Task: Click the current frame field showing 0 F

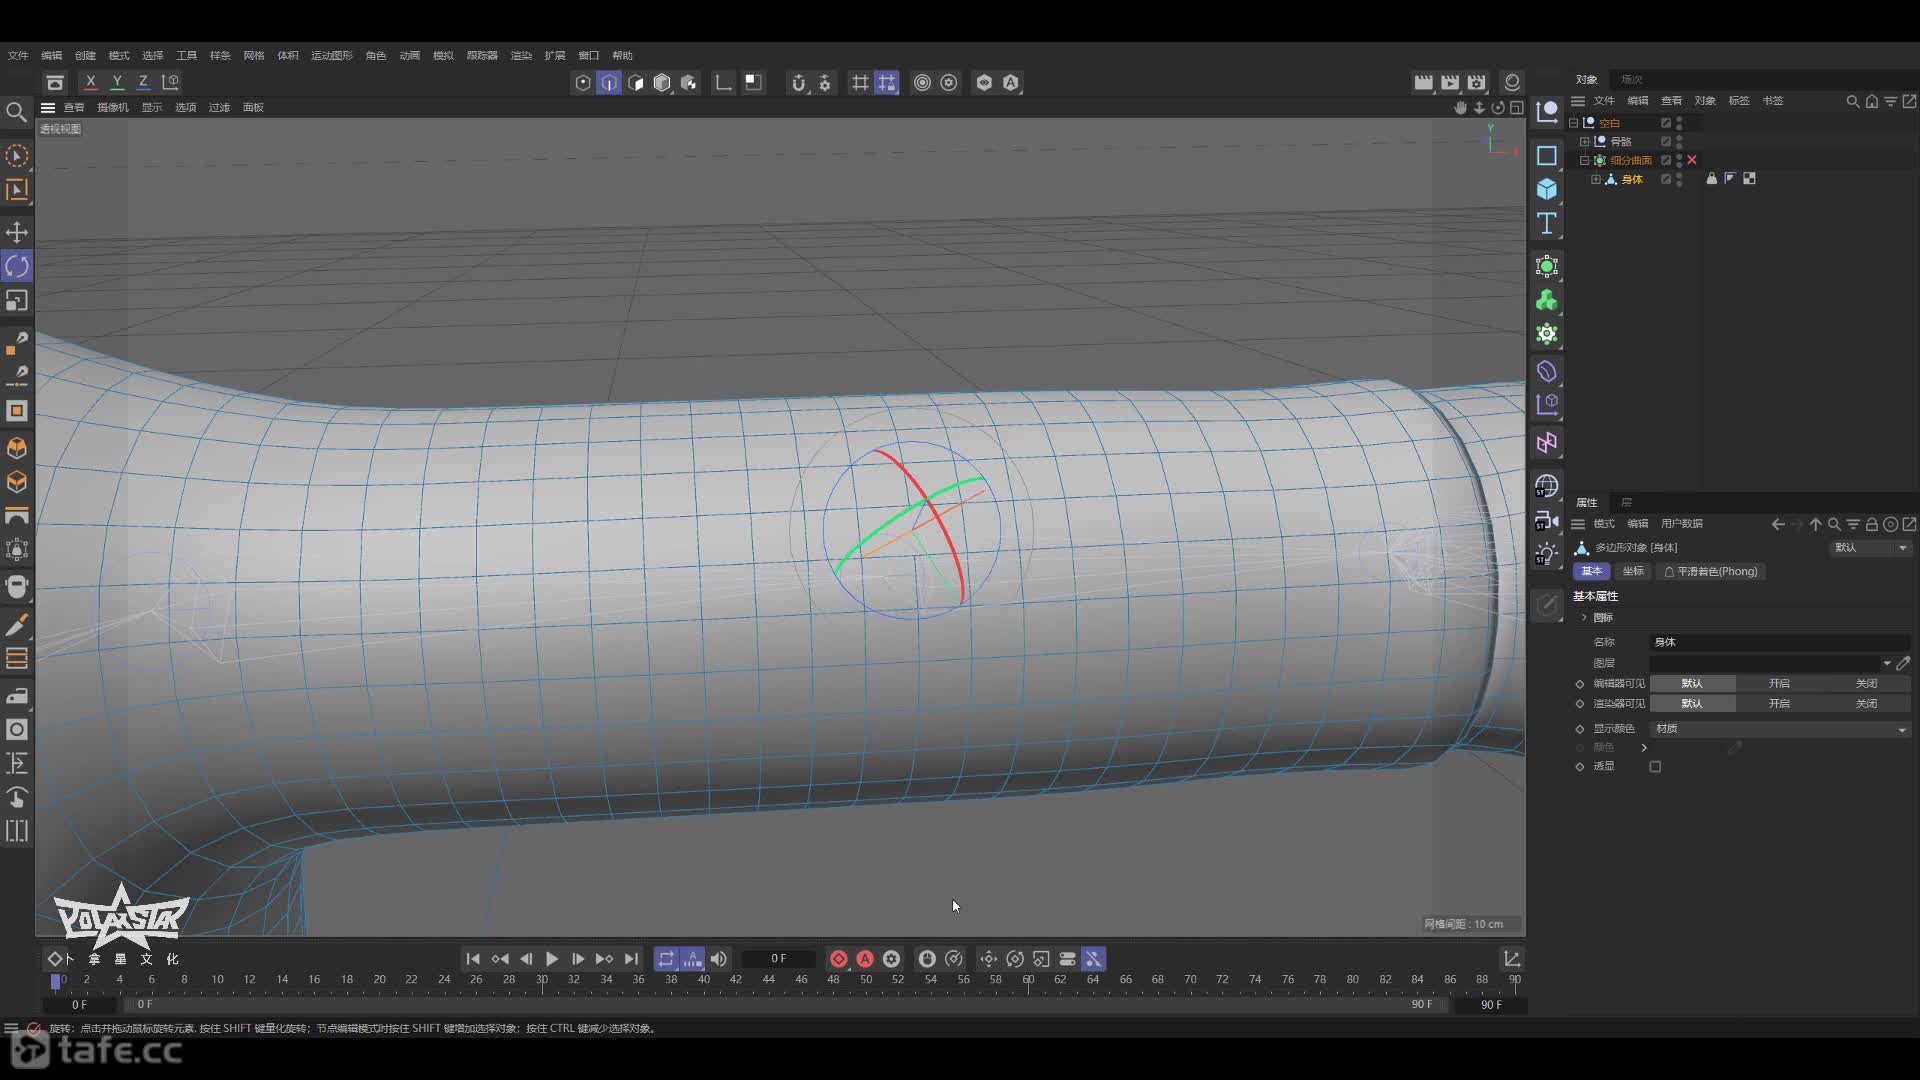Action: pos(778,958)
